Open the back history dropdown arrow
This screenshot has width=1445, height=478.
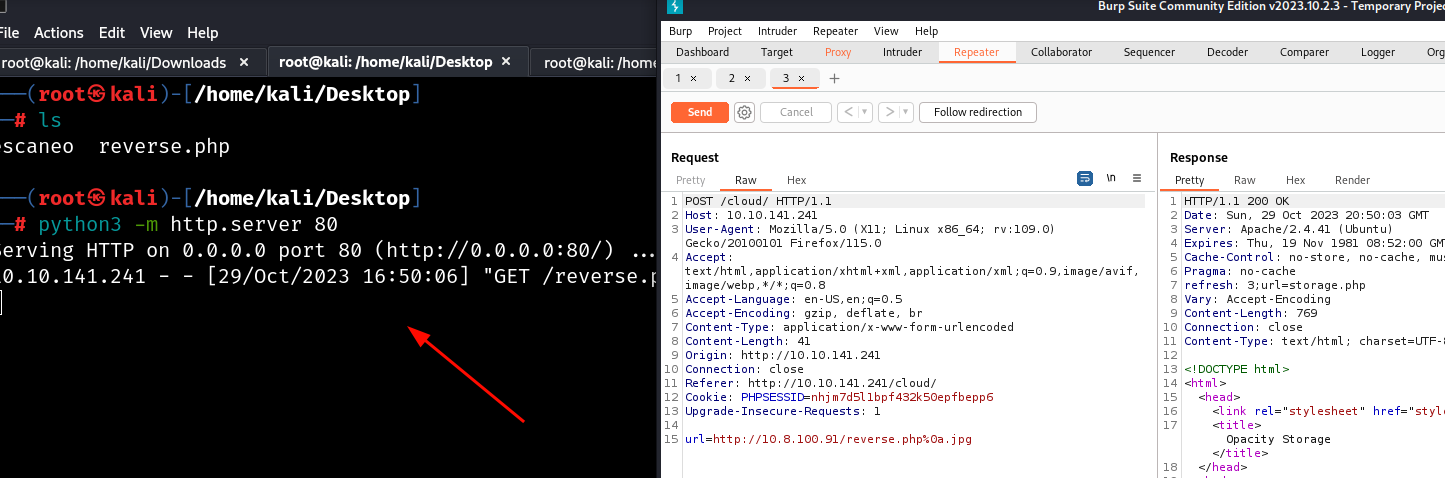(x=865, y=112)
